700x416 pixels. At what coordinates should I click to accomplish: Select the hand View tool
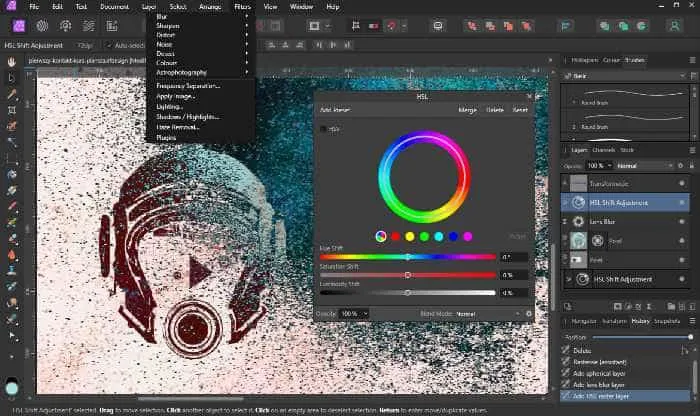pyautogui.click(x=12, y=61)
